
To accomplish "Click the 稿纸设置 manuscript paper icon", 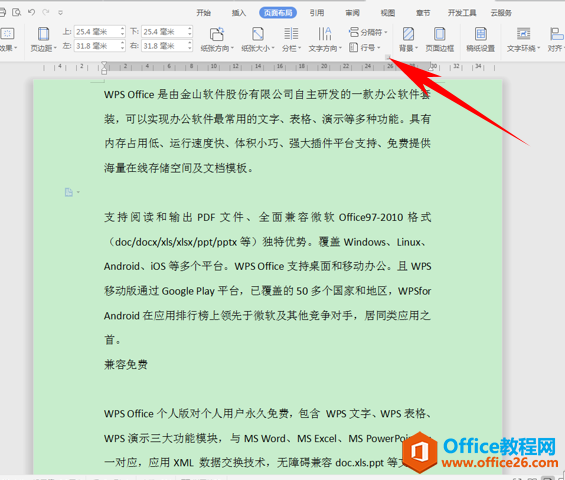I will click(481, 34).
